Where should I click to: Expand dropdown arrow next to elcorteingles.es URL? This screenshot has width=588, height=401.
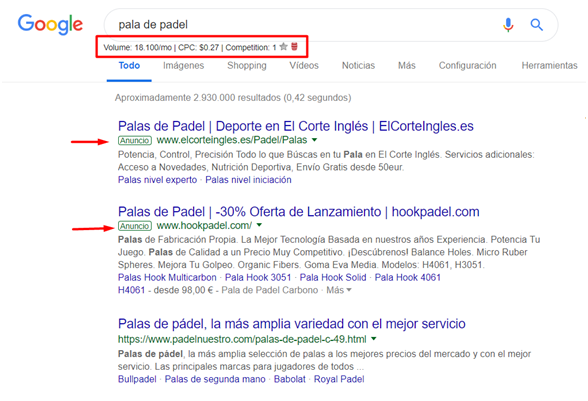pos(314,140)
